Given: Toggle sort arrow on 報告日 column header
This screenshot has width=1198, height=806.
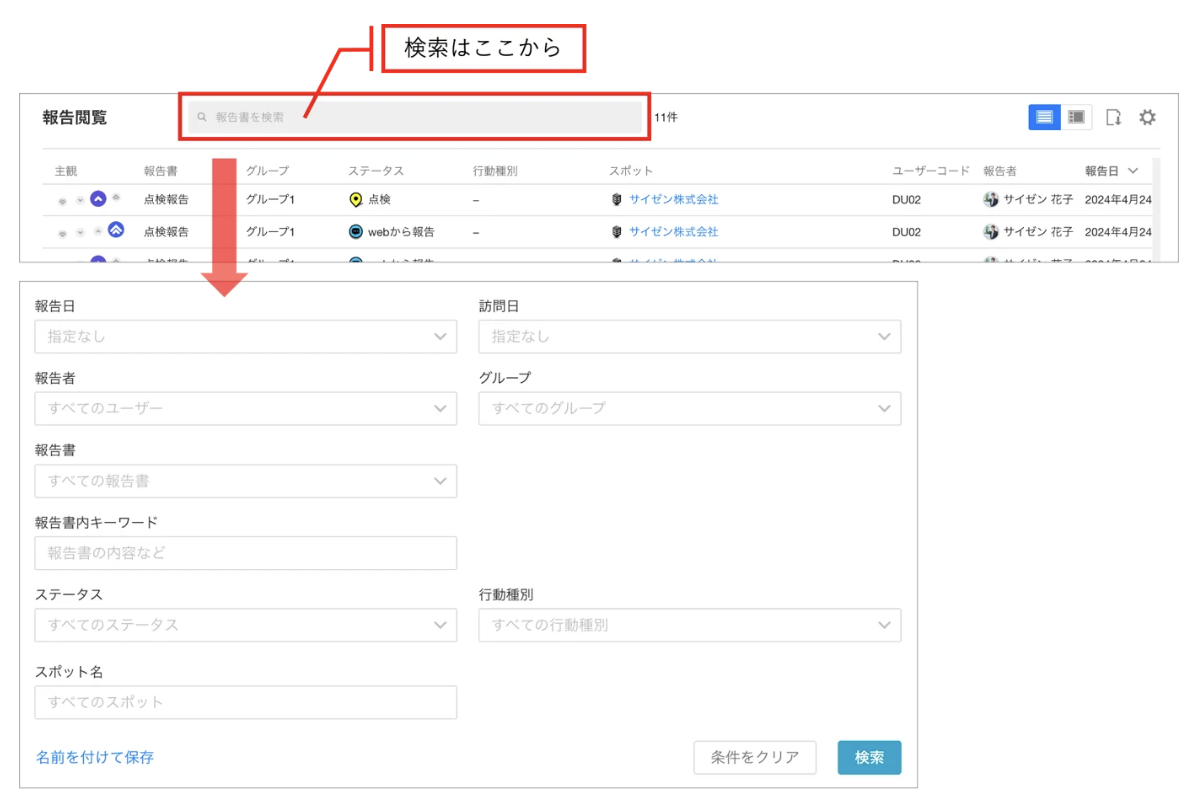Looking at the screenshot, I should tap(1133, 171).
